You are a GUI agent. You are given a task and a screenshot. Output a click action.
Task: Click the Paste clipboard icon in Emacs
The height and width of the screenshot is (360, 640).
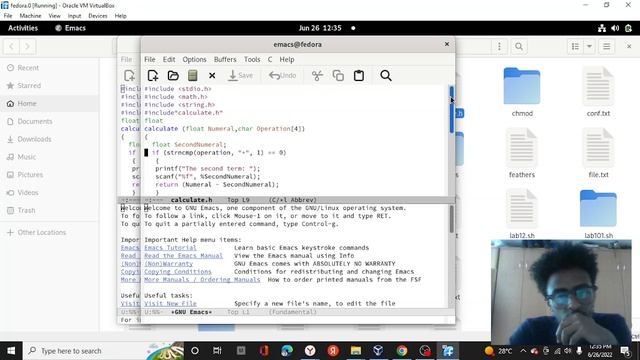(x=359, y=76)
